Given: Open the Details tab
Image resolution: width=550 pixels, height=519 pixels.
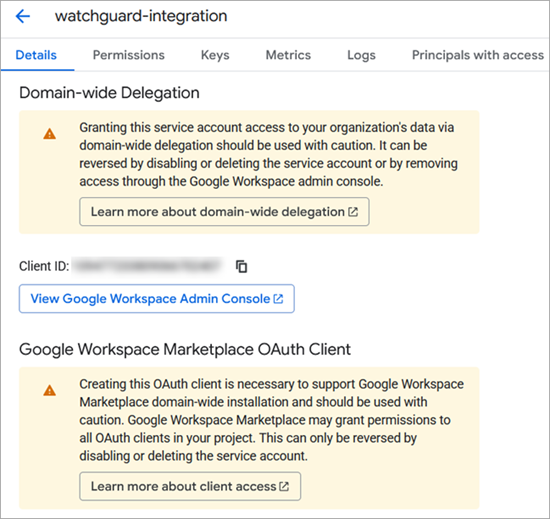Looking at the screenshot, I should click(36, 55).
